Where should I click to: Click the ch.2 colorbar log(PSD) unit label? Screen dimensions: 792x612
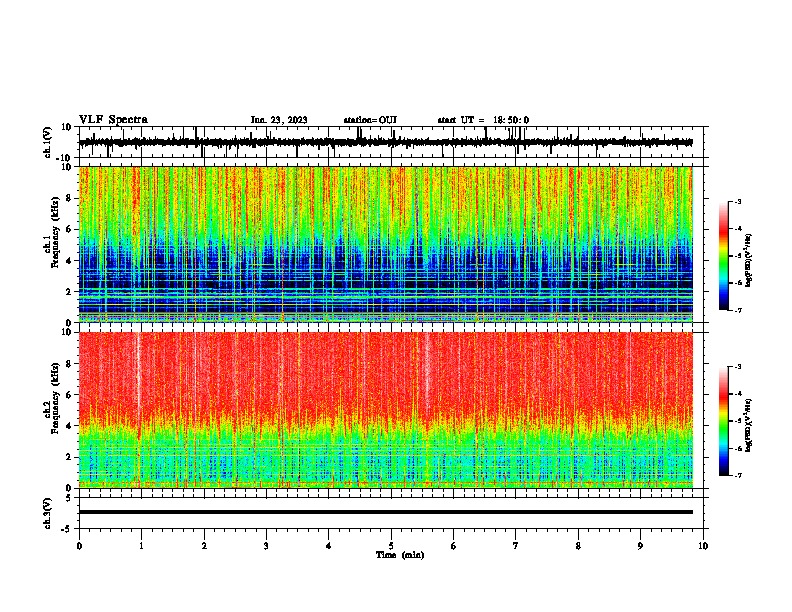point(748,426)
